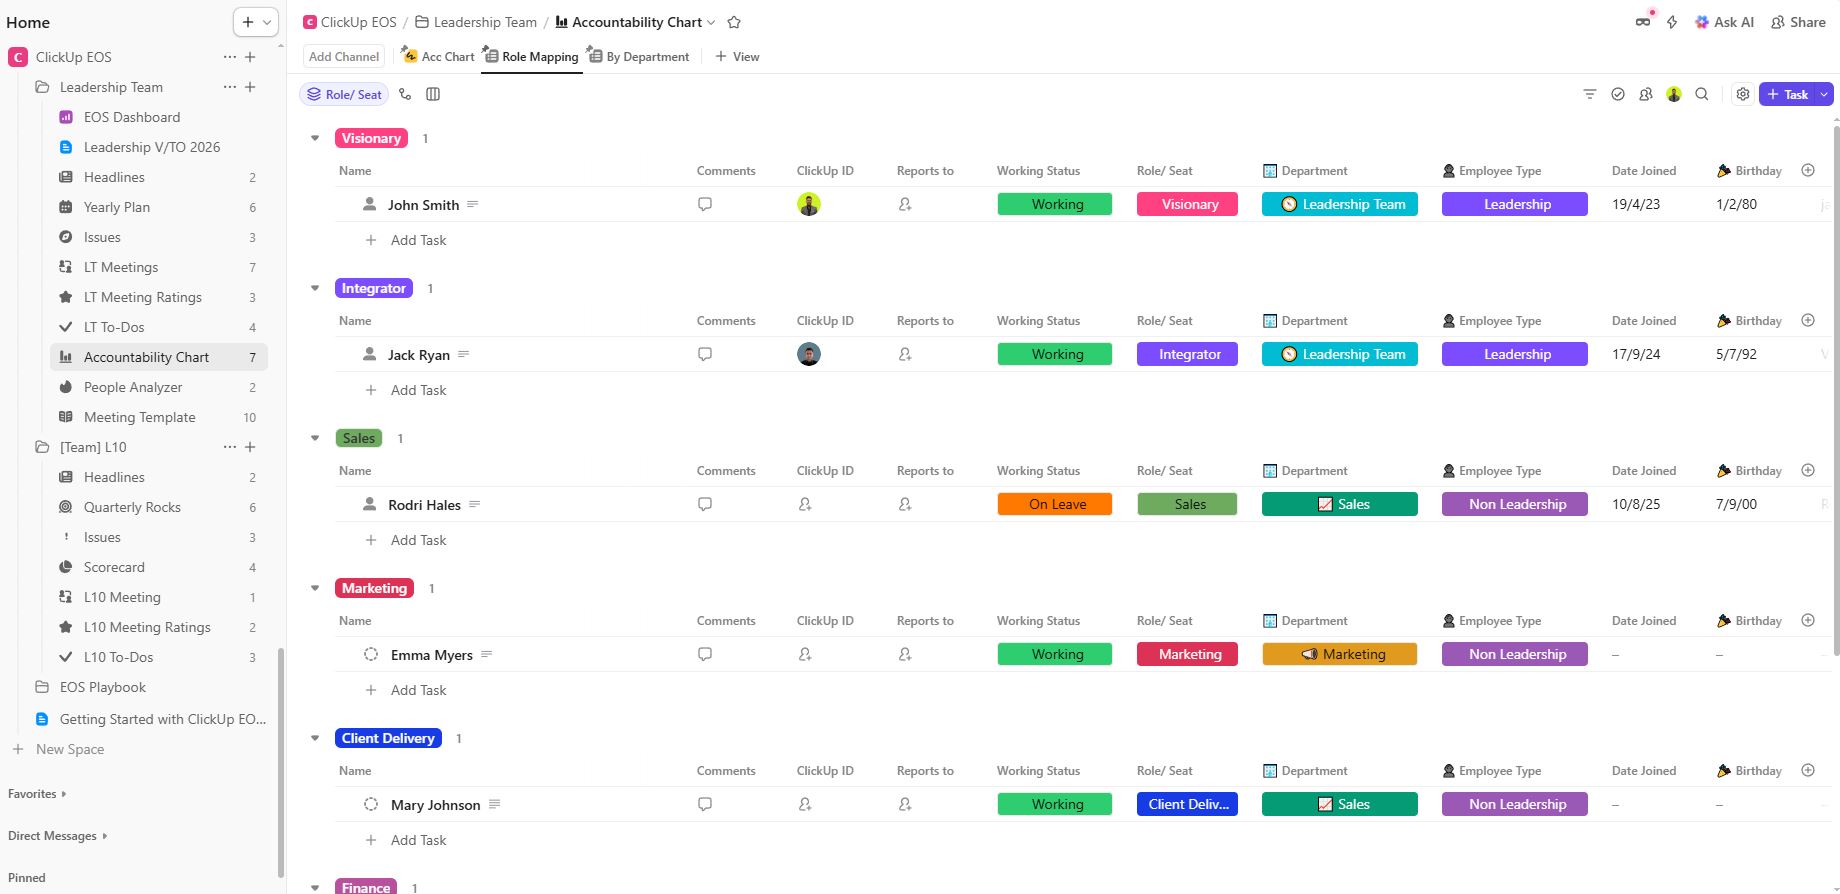
Task: Switch to the By Department view tab
Action: point(639,57)
